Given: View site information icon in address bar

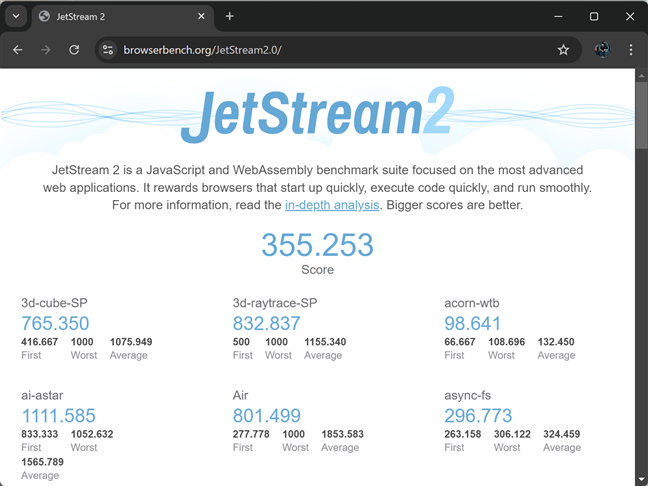Looking at the screenshot, I should click(108, 50).
